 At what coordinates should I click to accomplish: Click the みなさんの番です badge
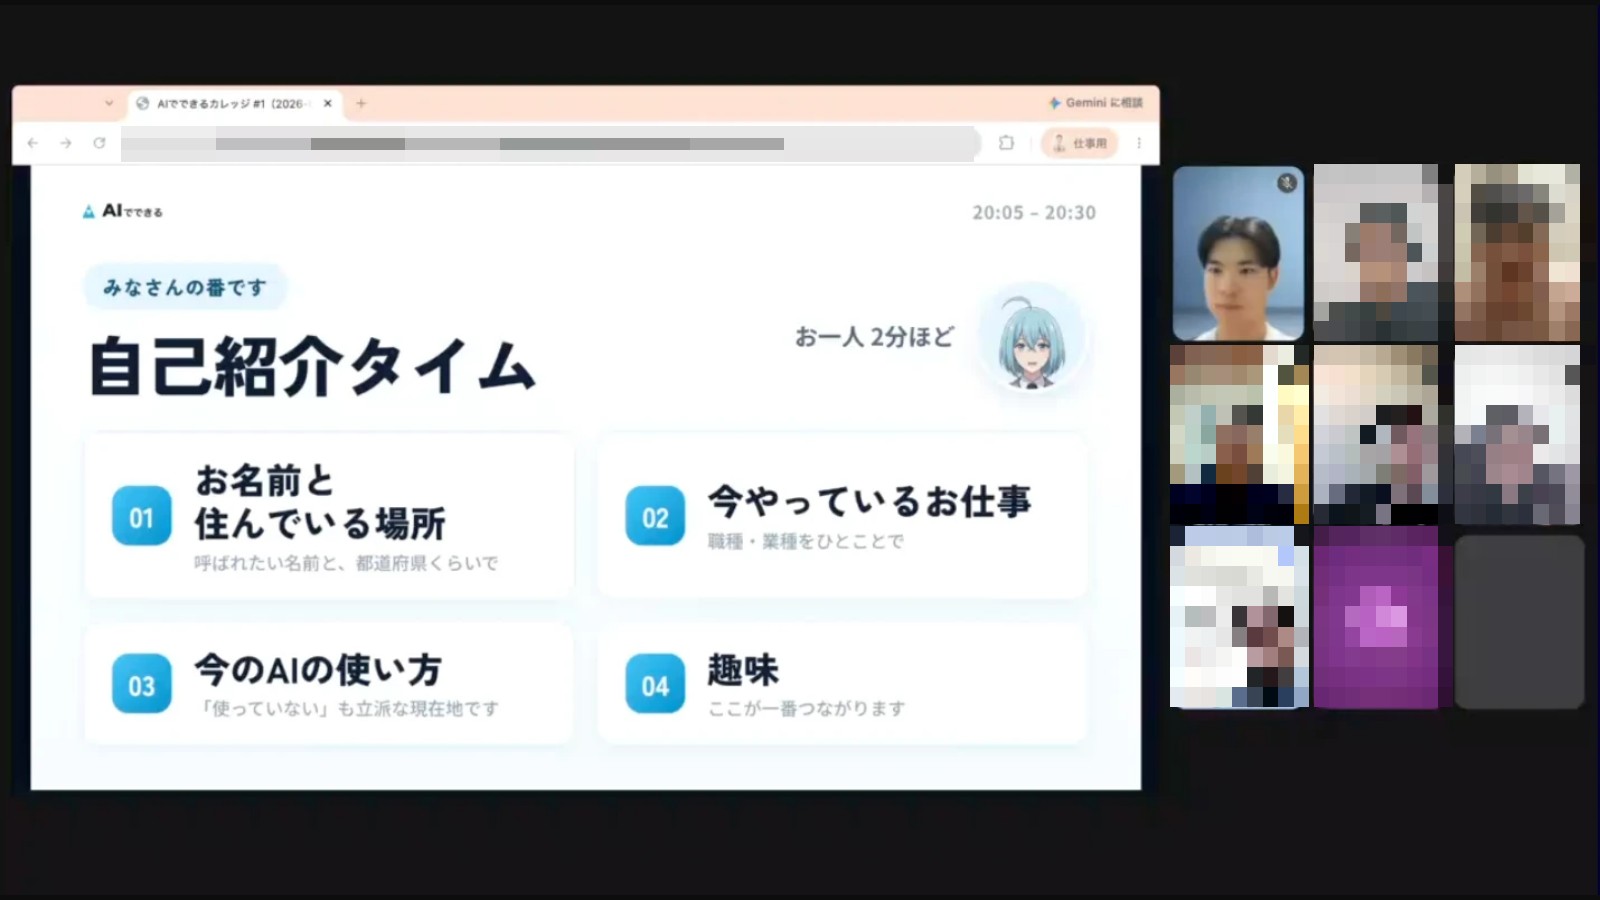click(185, 287)
